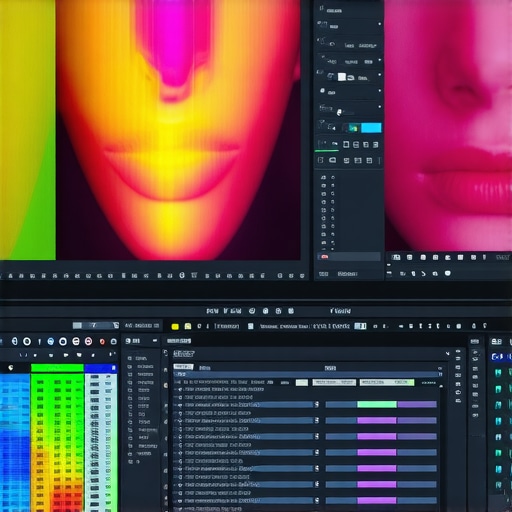Collapse the timeline panel using its top-right arrow
Viewport: 512px width, 512px height.
click(x=447, y=353)
